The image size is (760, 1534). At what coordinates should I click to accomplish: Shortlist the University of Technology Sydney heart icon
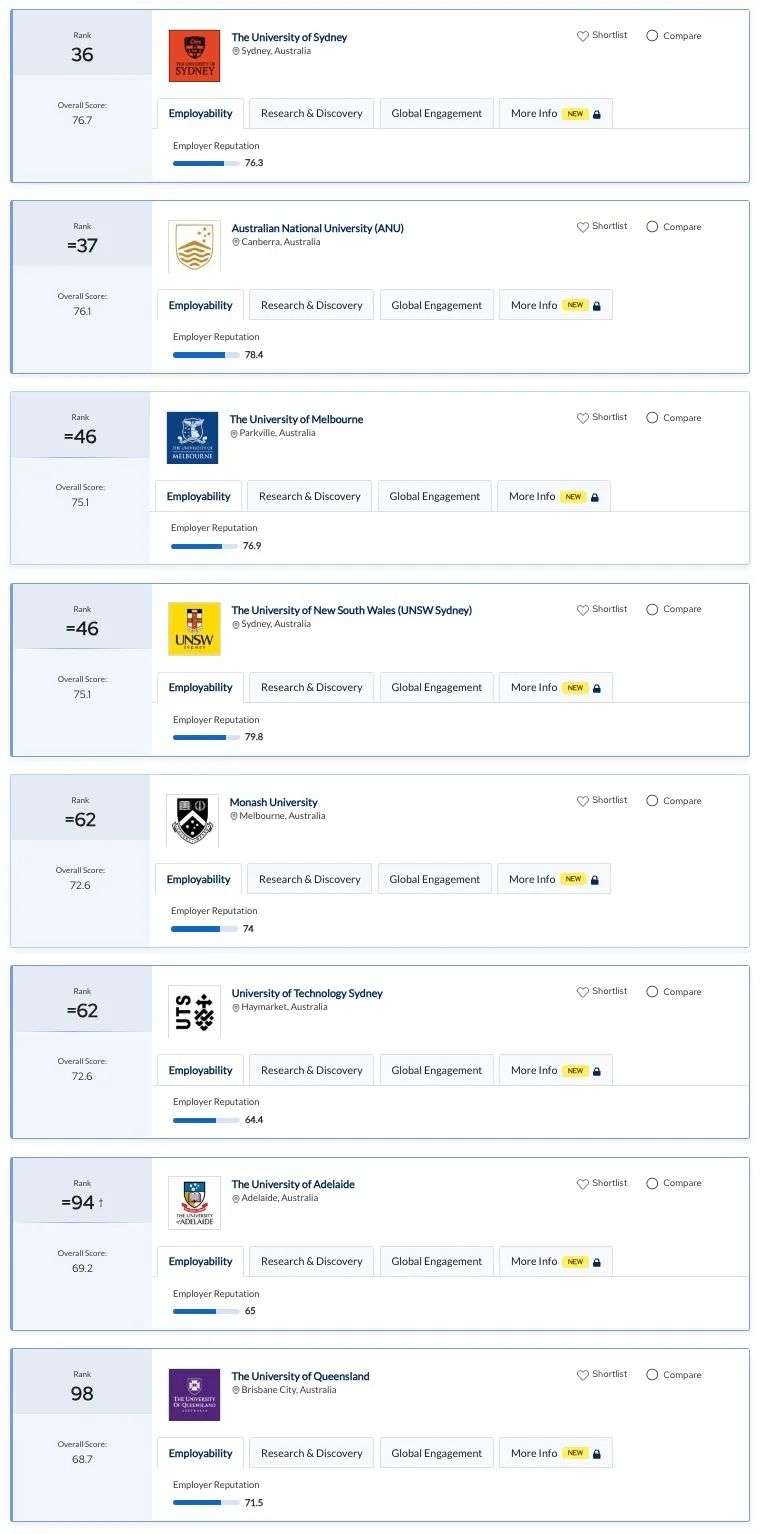(583, 992)
